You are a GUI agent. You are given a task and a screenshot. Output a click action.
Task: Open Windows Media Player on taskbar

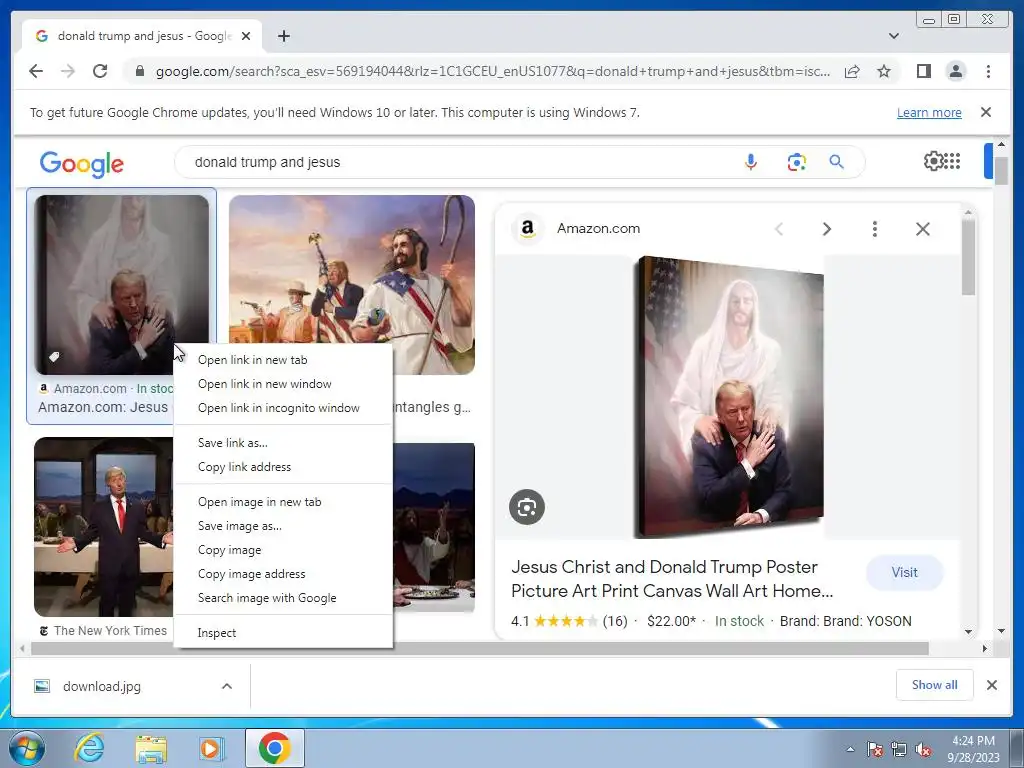(x=211, y=749)
